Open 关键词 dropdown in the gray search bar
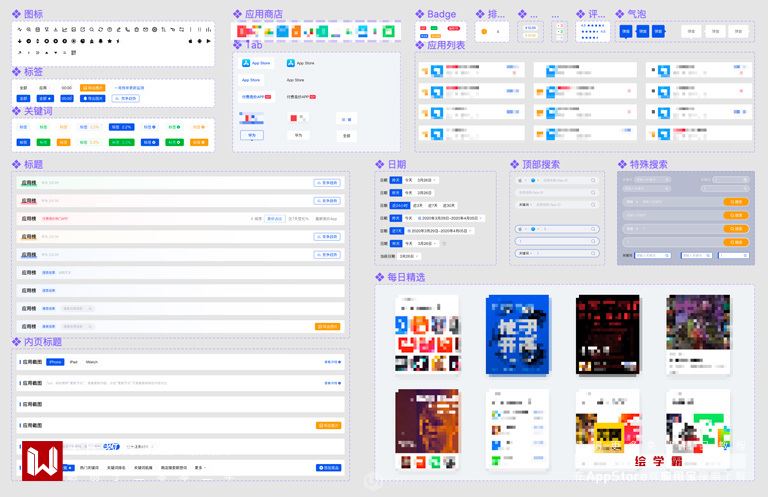 (525, 205)
